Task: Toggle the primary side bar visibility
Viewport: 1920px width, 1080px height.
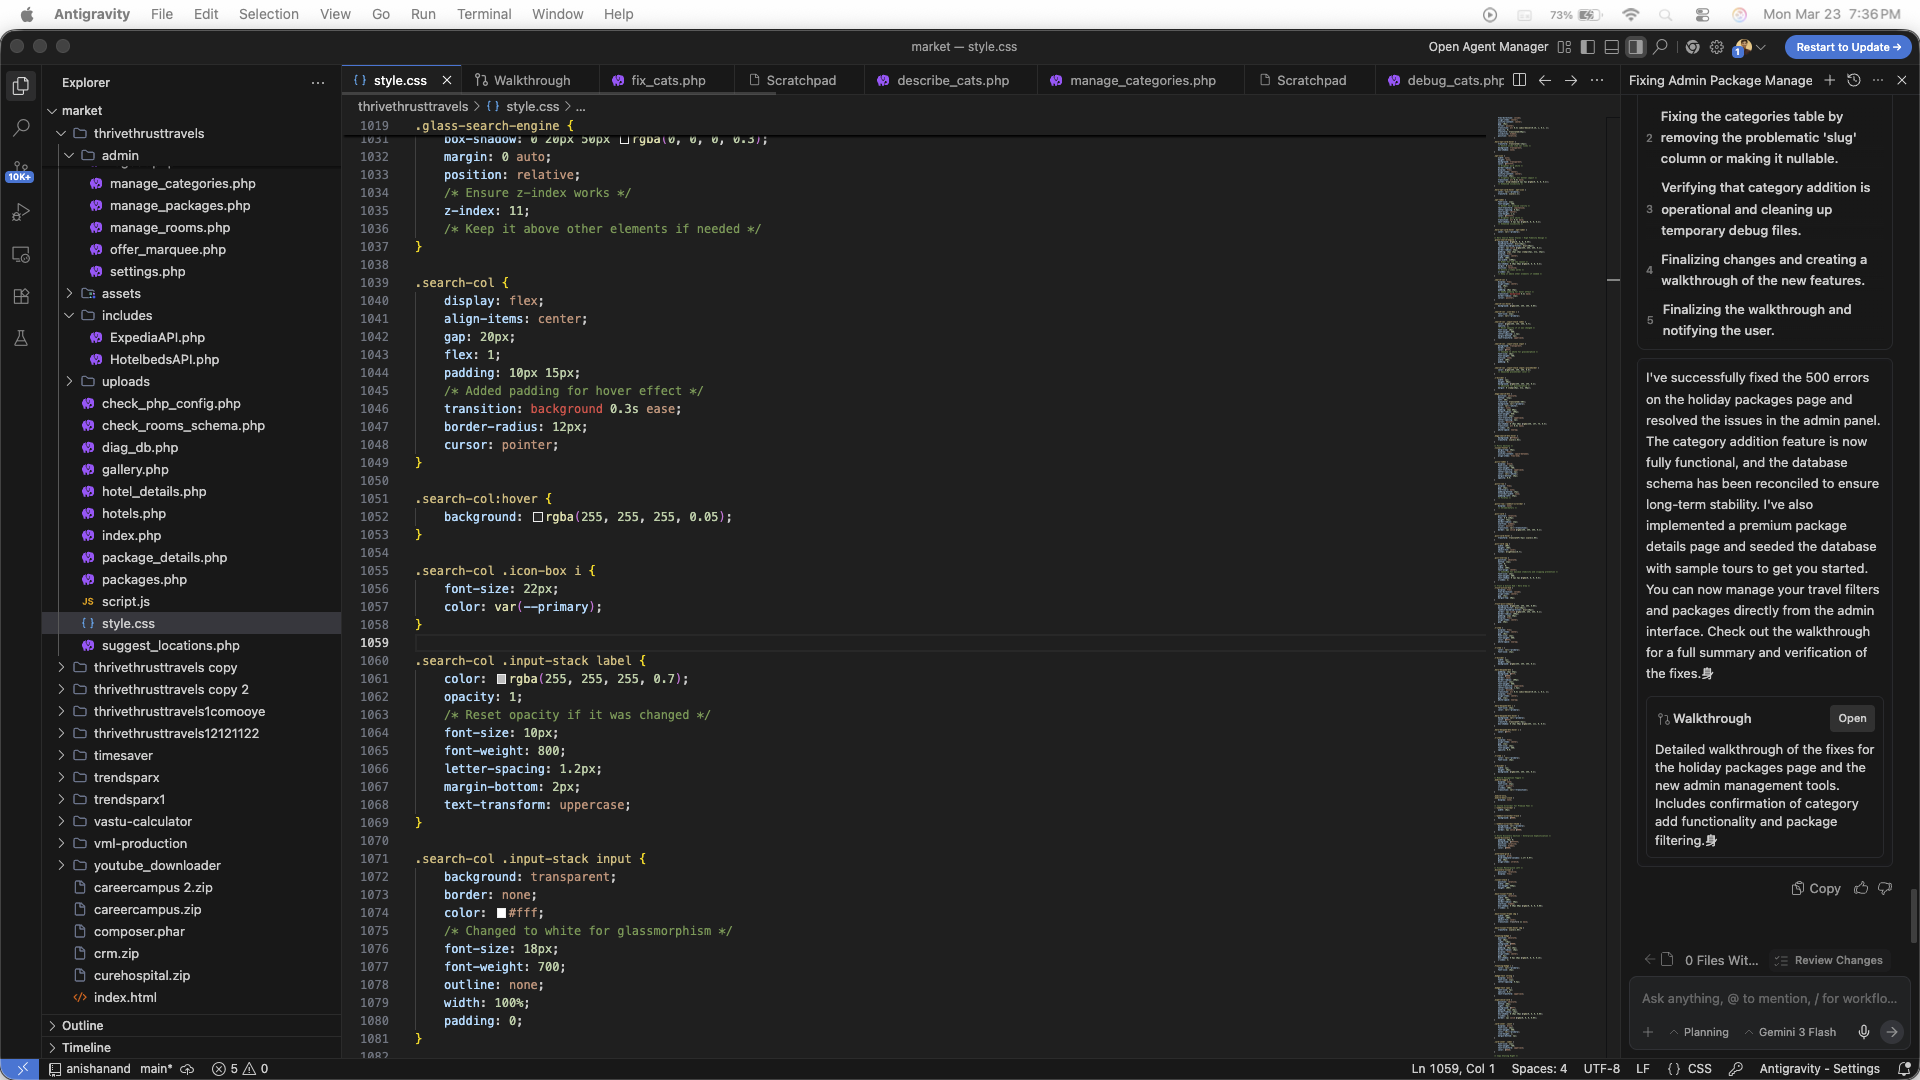Action: tap(1588, 47)
